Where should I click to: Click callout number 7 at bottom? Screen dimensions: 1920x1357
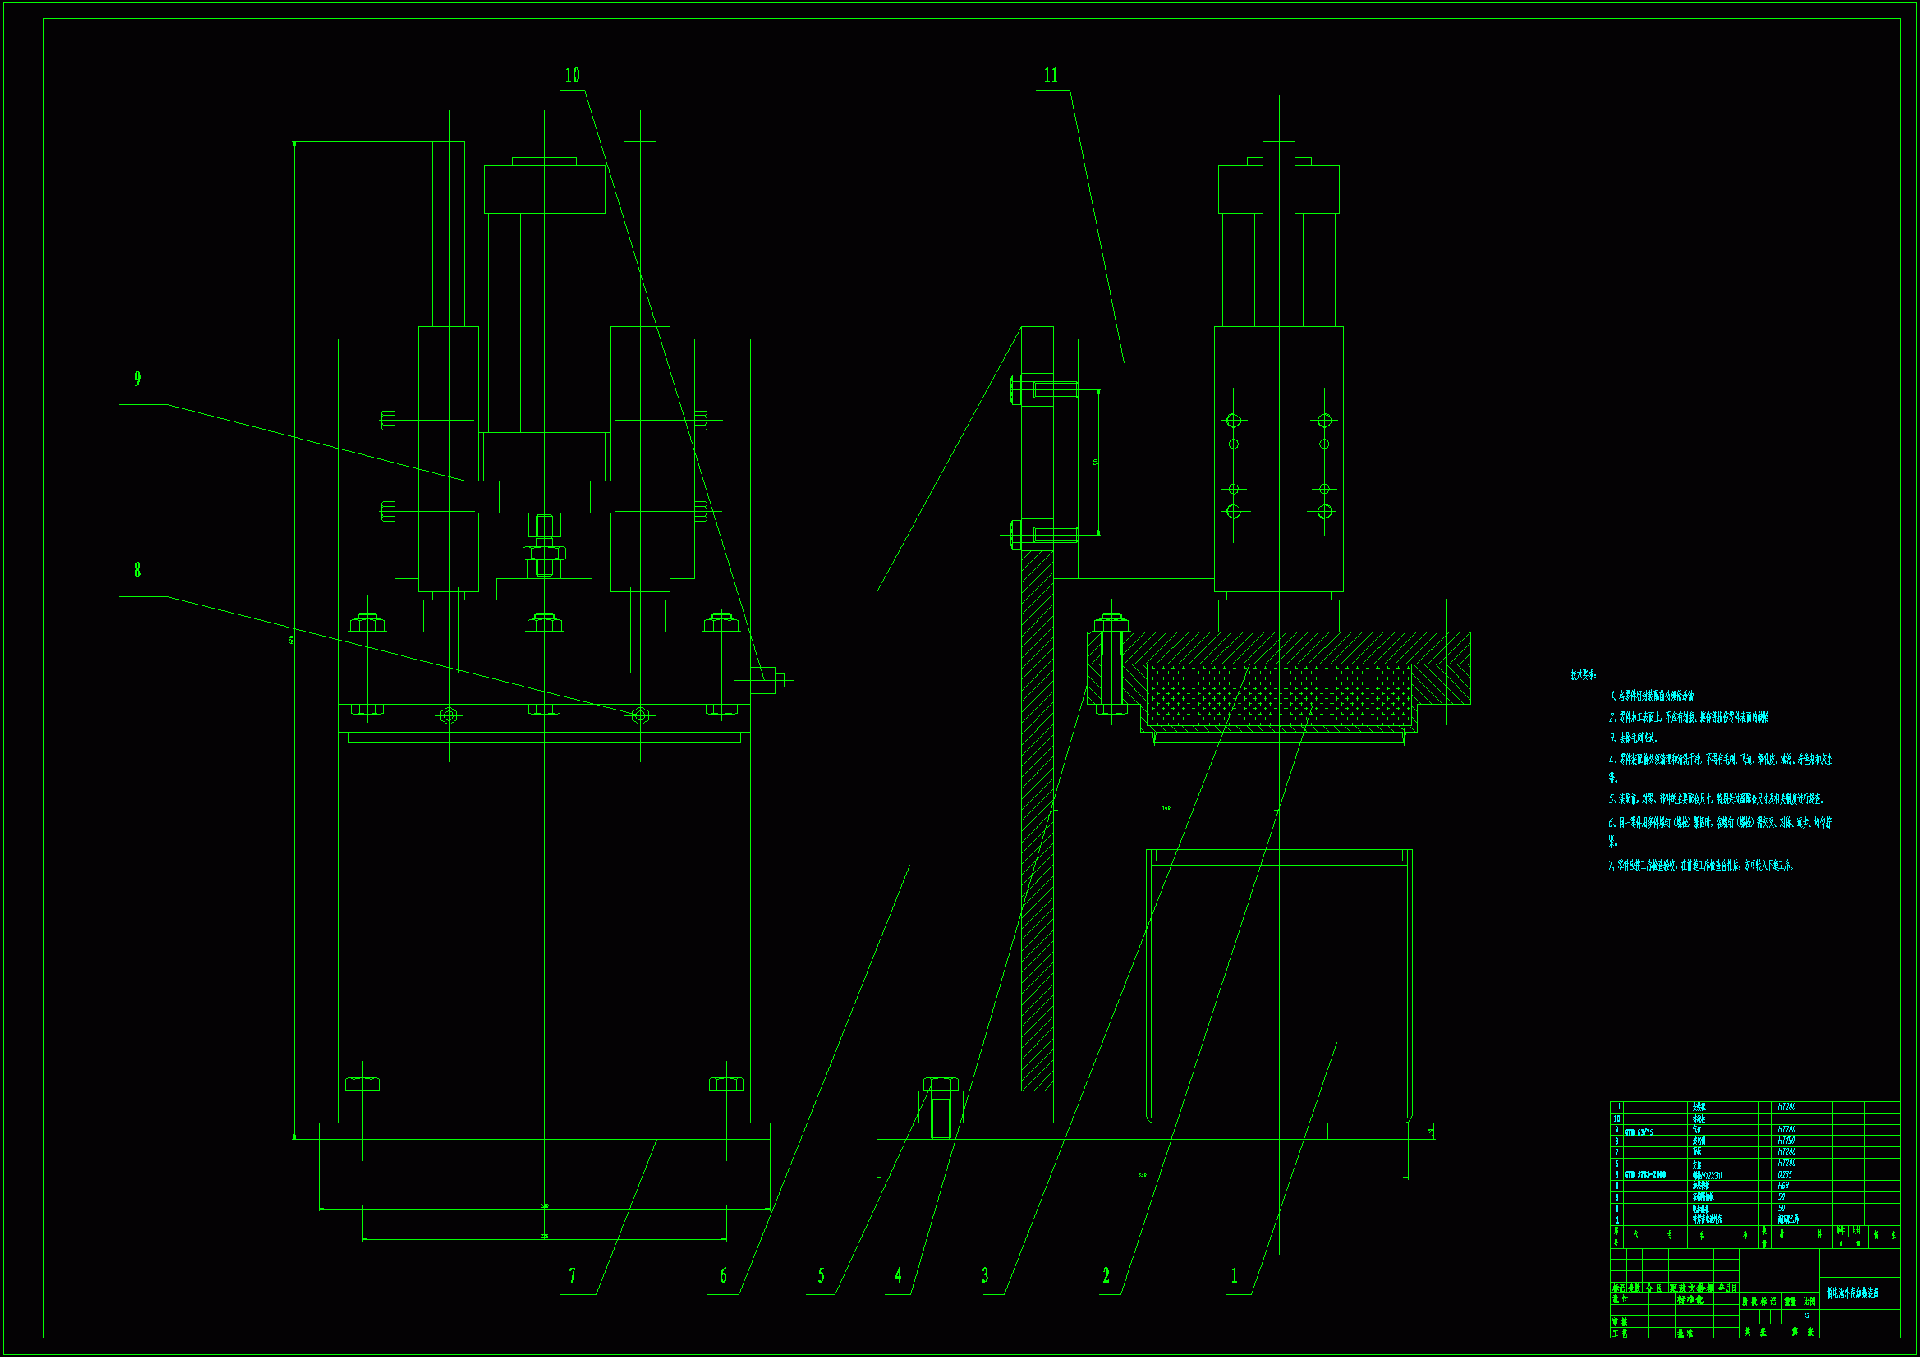(572, 1276)
